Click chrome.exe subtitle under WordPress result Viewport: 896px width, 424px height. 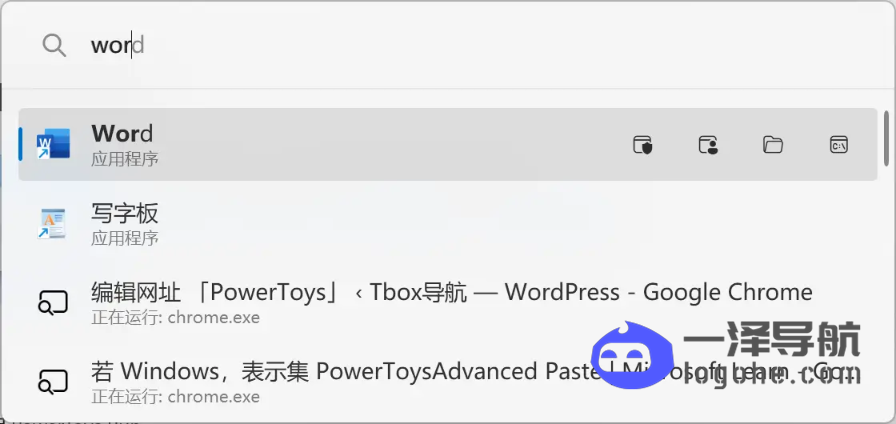175,317
